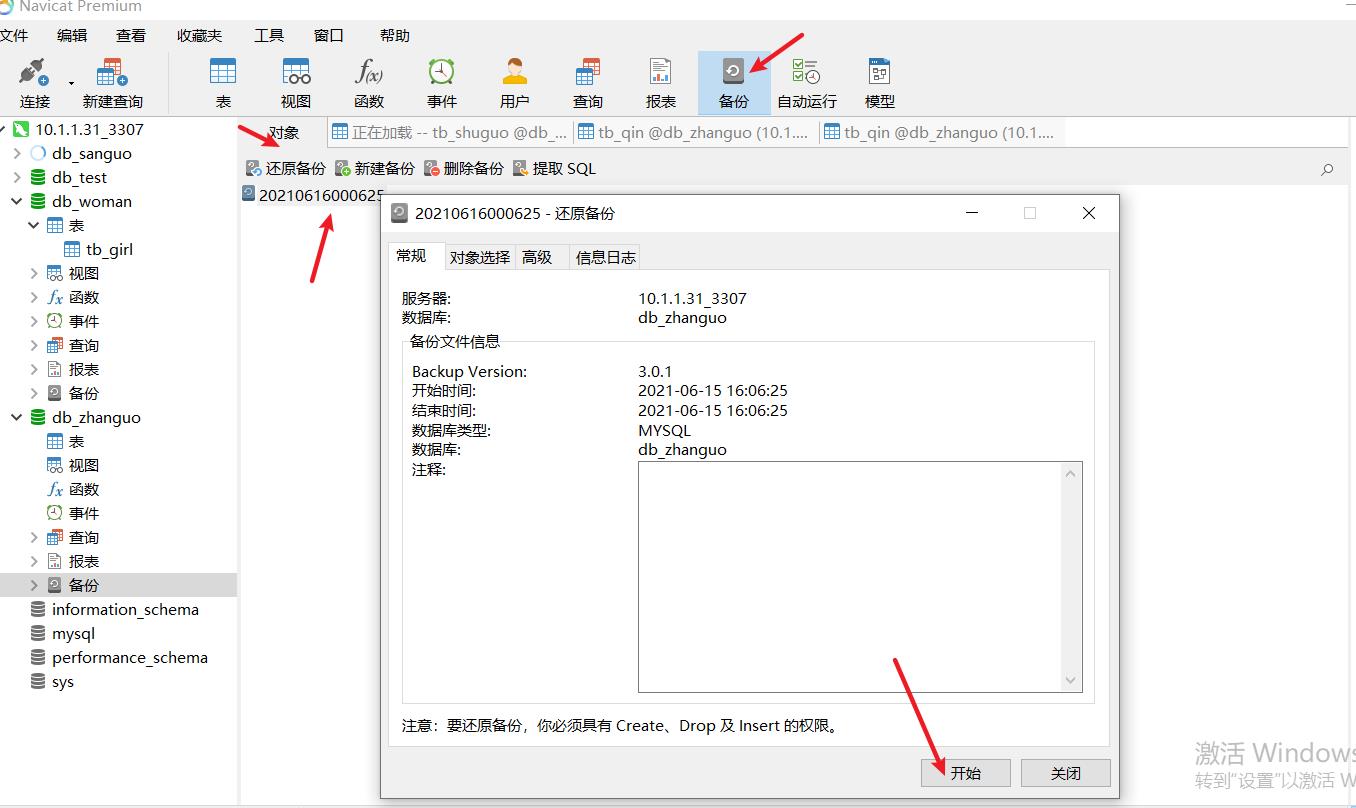Switch to 对象选择 tab in restore dialog
1356x808 pixels.
tap(479, 257)
